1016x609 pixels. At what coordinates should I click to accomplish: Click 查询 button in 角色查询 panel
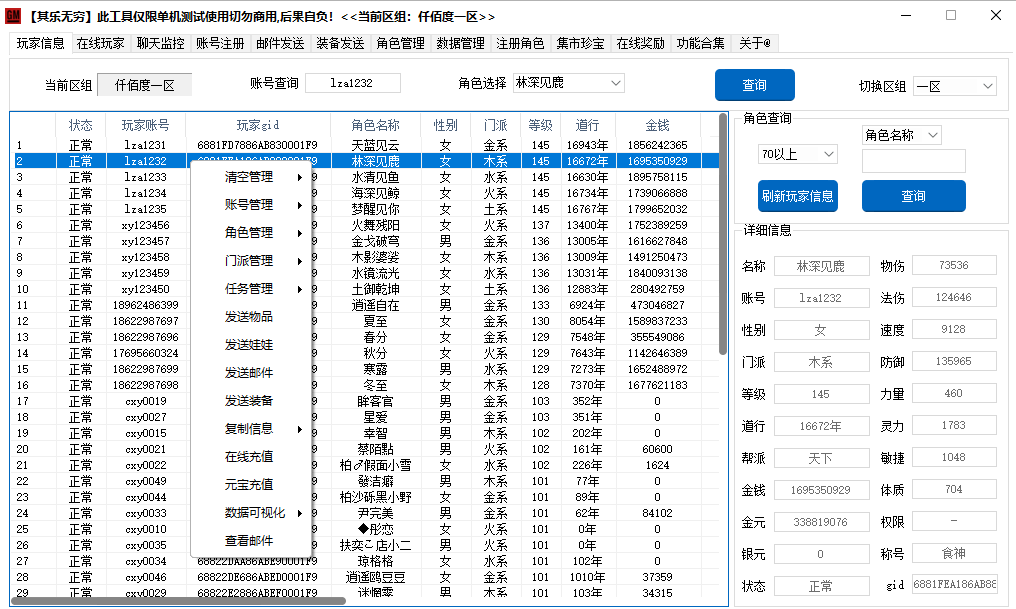coord(913,196)
